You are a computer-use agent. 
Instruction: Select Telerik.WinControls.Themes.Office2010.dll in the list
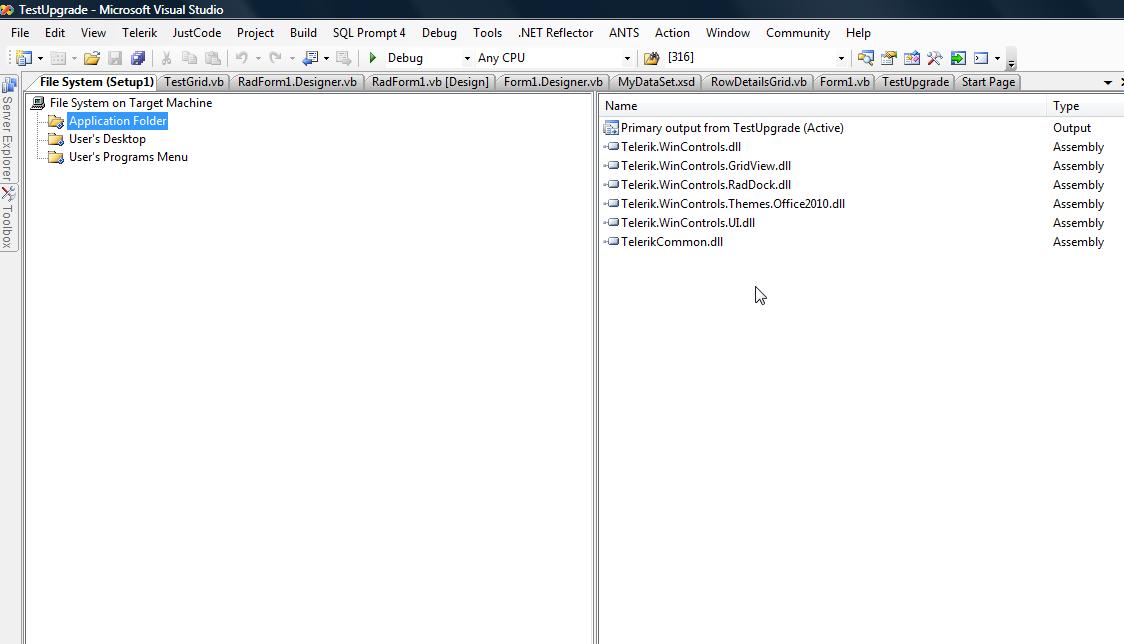pyautogui.click(x=733, y=204)
